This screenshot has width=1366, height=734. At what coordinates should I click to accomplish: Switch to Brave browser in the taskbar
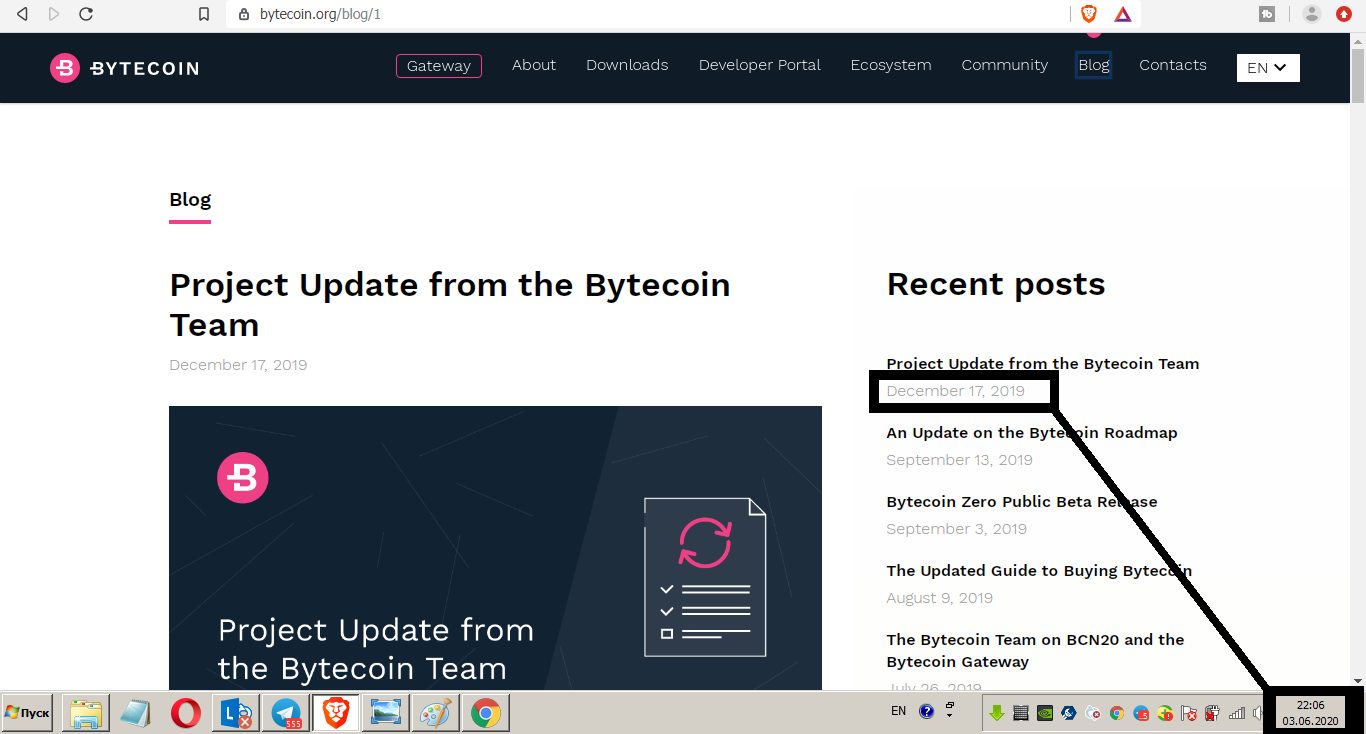point(336,713)
